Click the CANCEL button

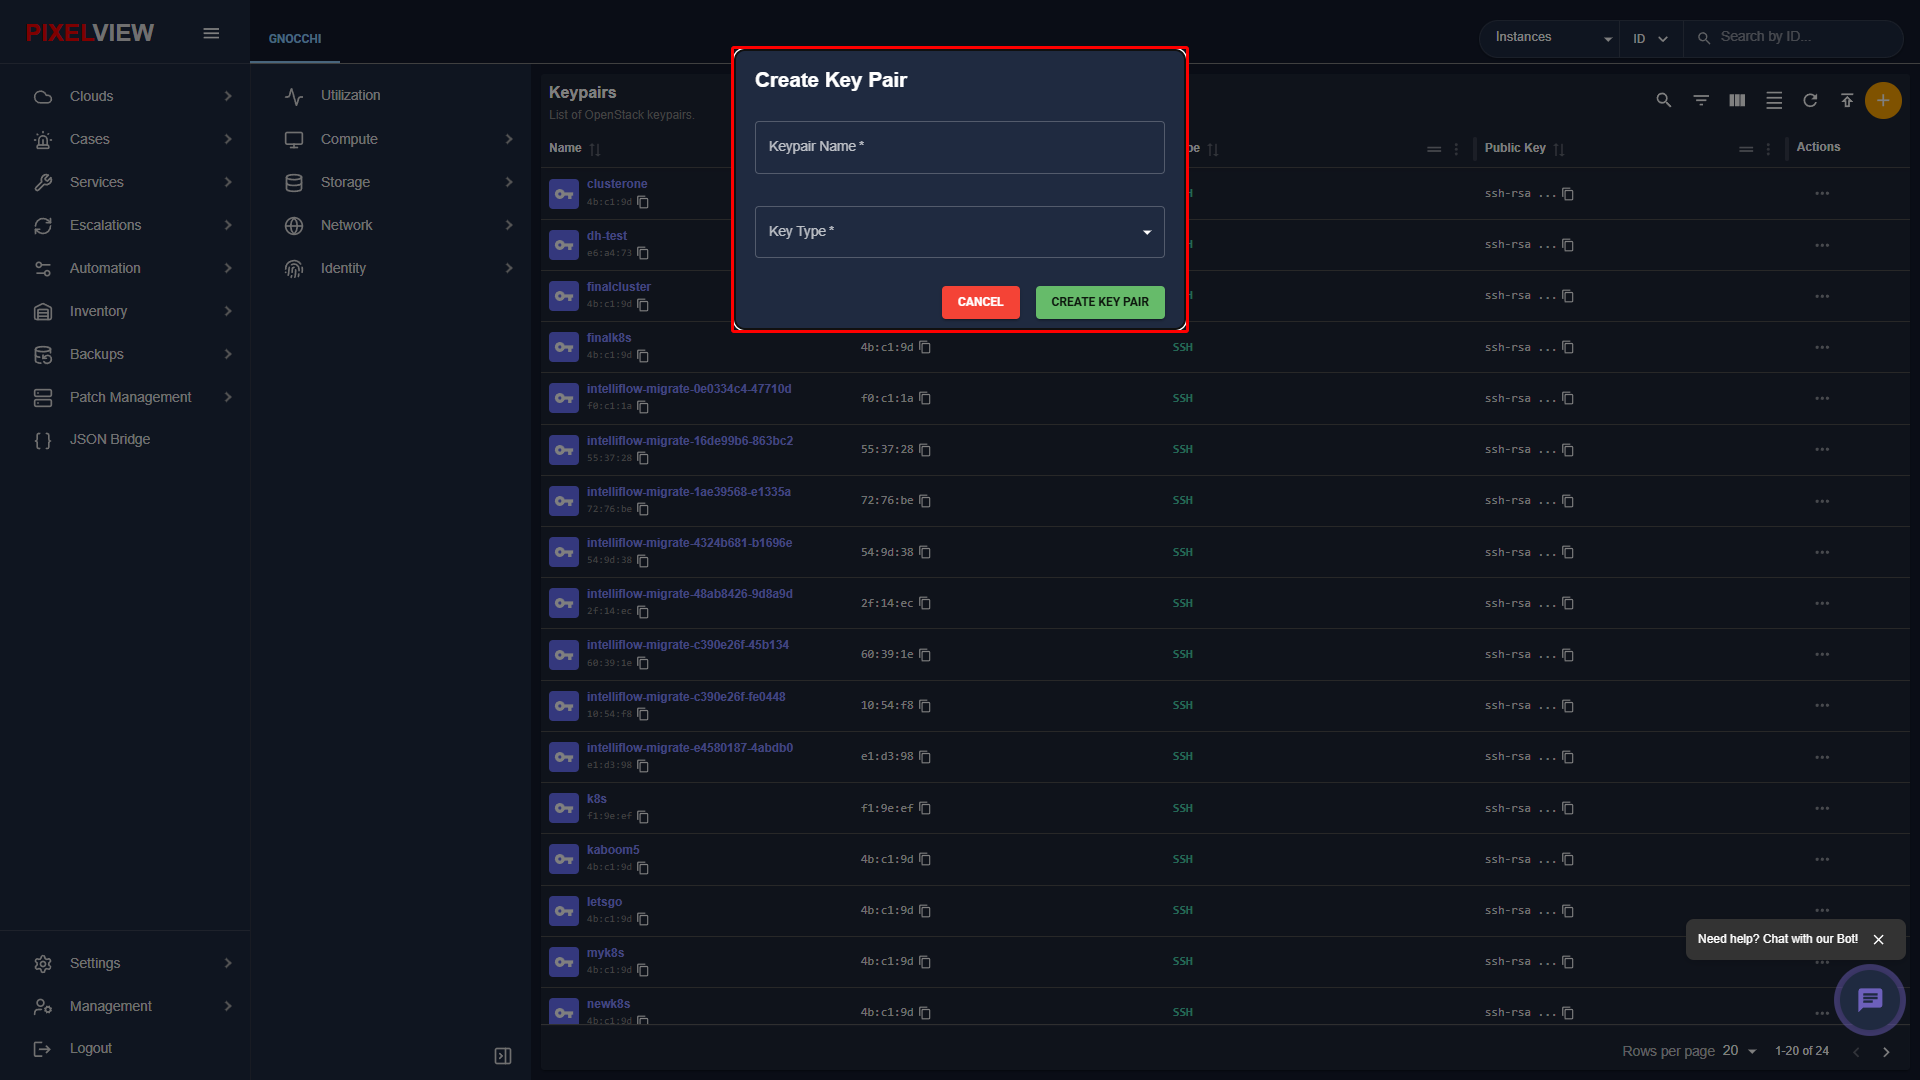coord(980,302)
